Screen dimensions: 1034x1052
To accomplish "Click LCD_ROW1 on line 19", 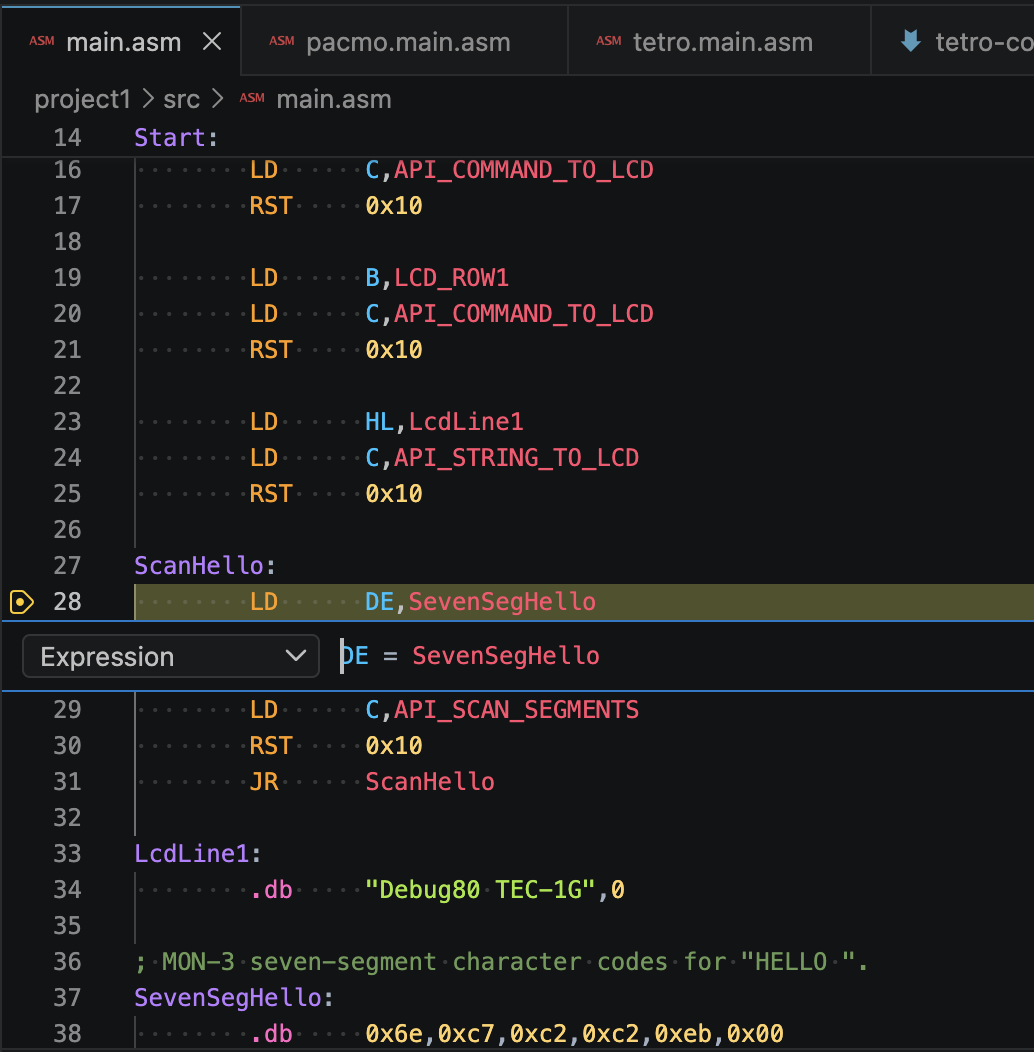I will point(452,278).
